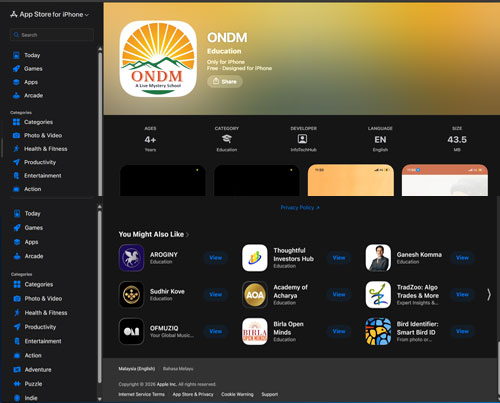This screenshot has height=403, width=500.
Task: Click Entertainment icon in lower sidebar
Action: point(17,341)
